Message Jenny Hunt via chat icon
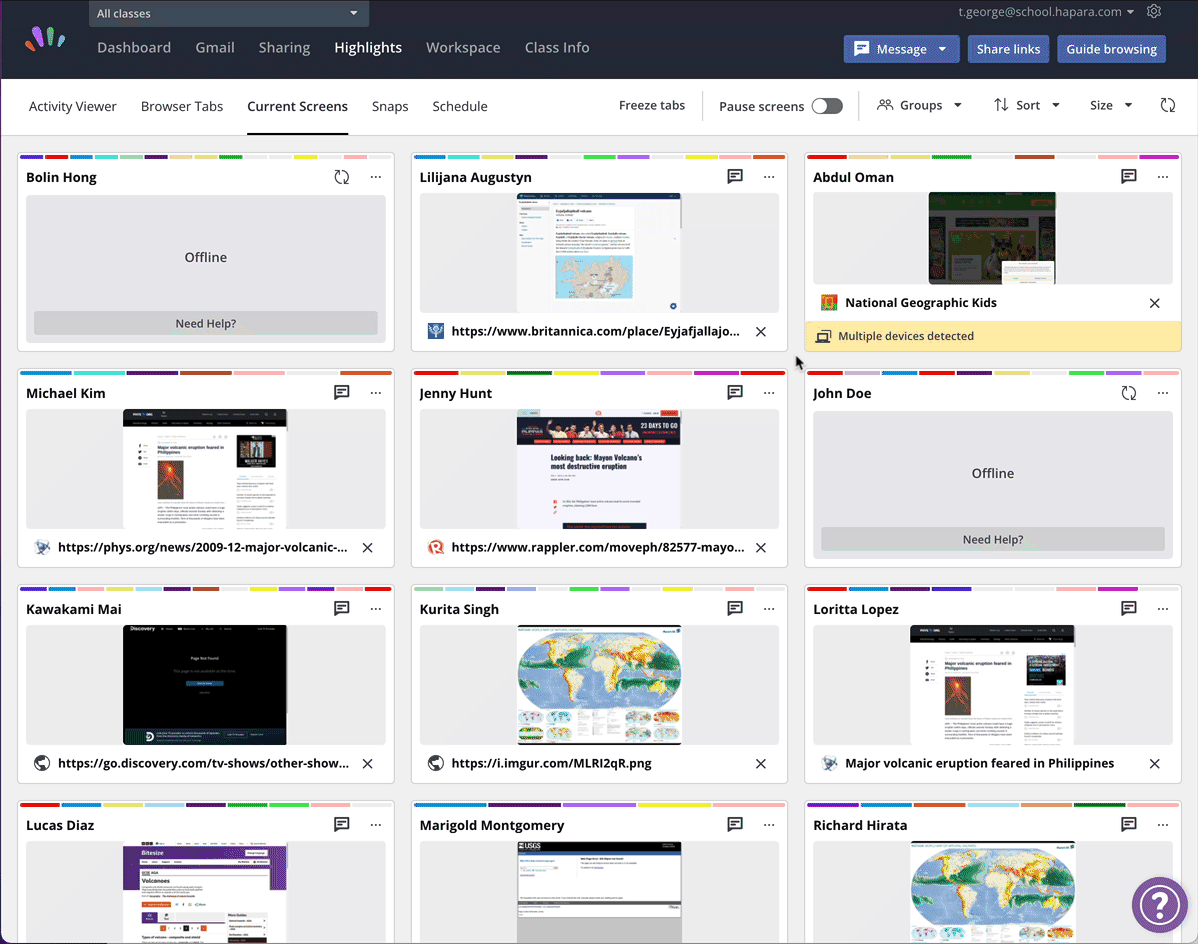The width and height of the screenshot is (1198, 944). pos(735,393)
